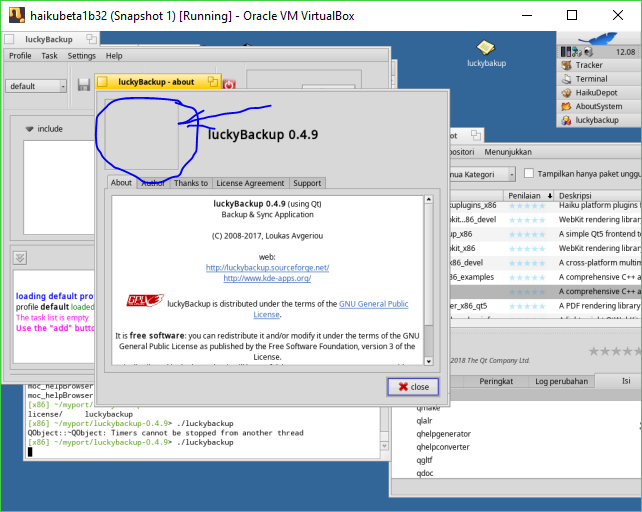The width and height of the screenshot is (642, 512).
Task: Switch to Log perubahan tab in HaikuDepot
Action: 561,381
